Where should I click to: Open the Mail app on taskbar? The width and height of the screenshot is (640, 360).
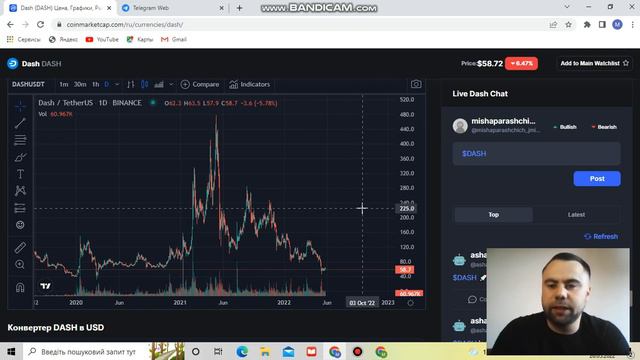[288, 351]
